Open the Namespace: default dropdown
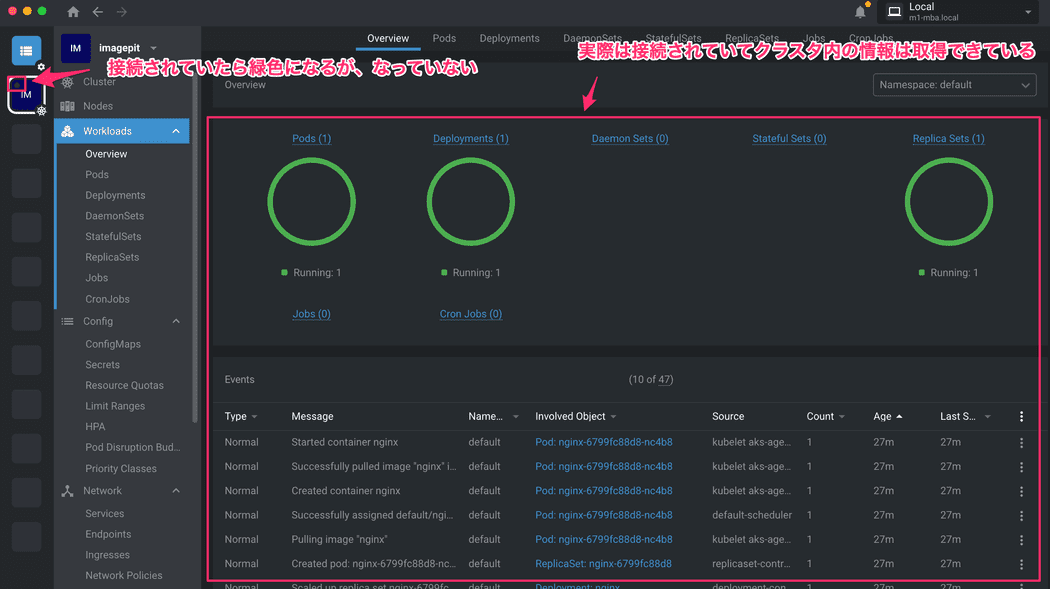 click(x=954, y=85)
